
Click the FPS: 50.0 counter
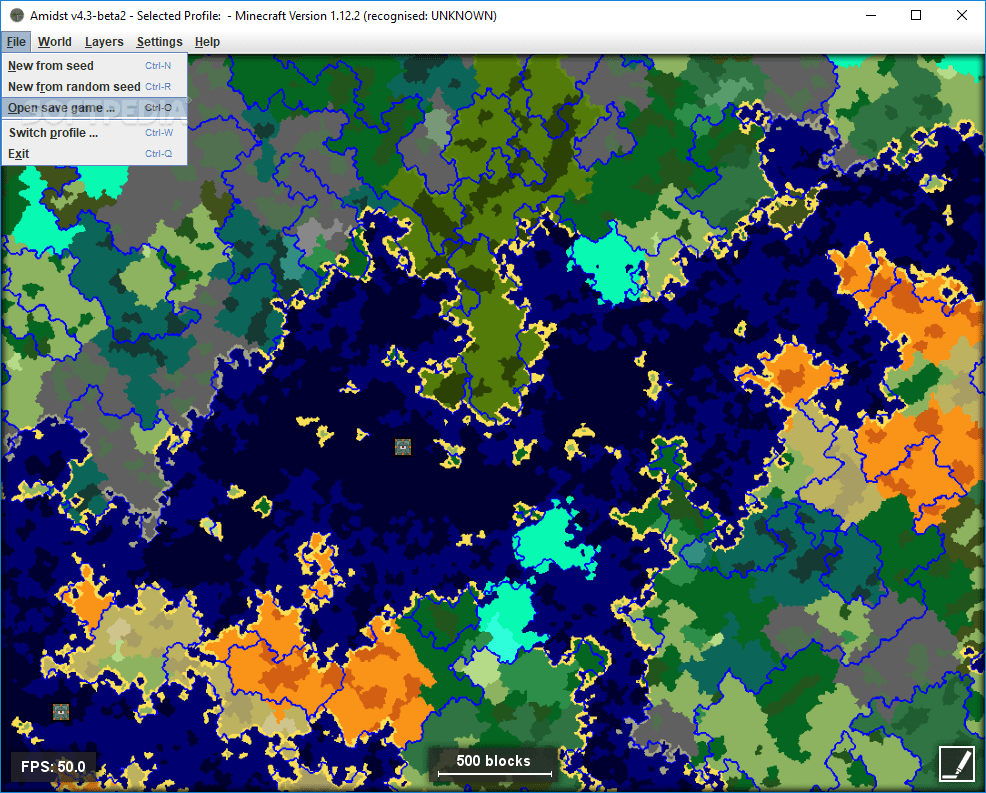53,767
